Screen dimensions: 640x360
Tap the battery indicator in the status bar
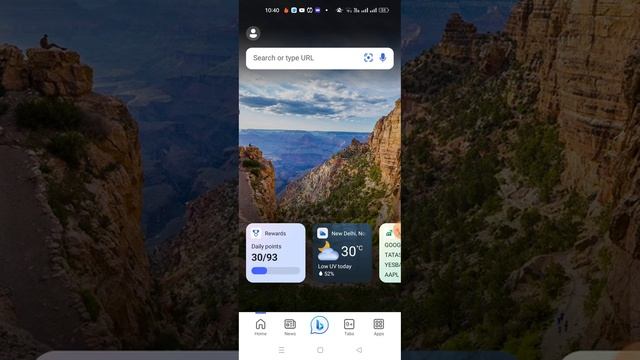coord(384,10)
